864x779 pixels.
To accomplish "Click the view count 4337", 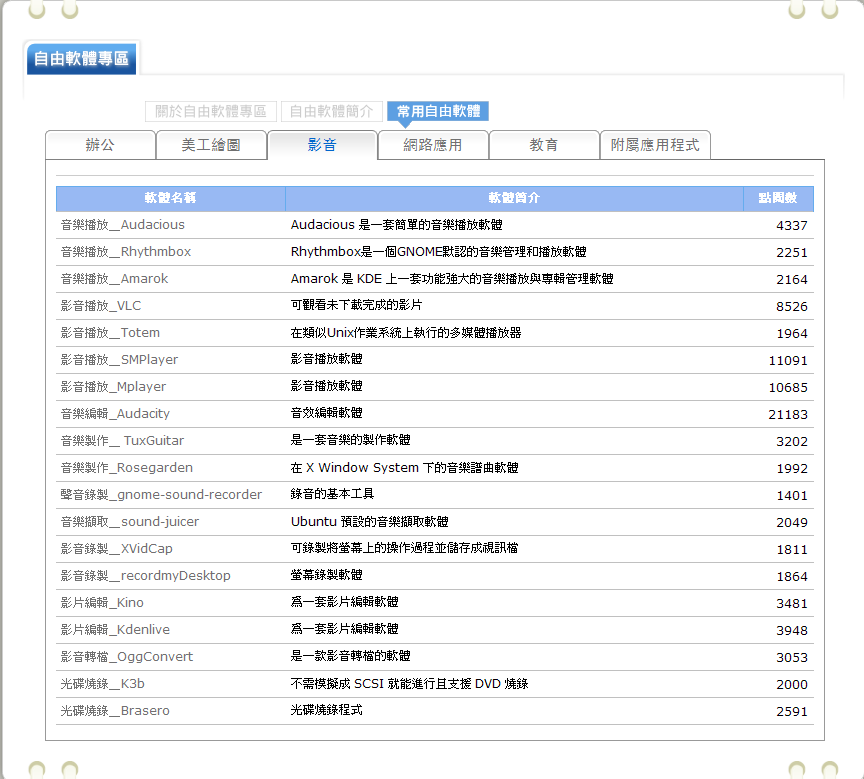I will point(792,225).
